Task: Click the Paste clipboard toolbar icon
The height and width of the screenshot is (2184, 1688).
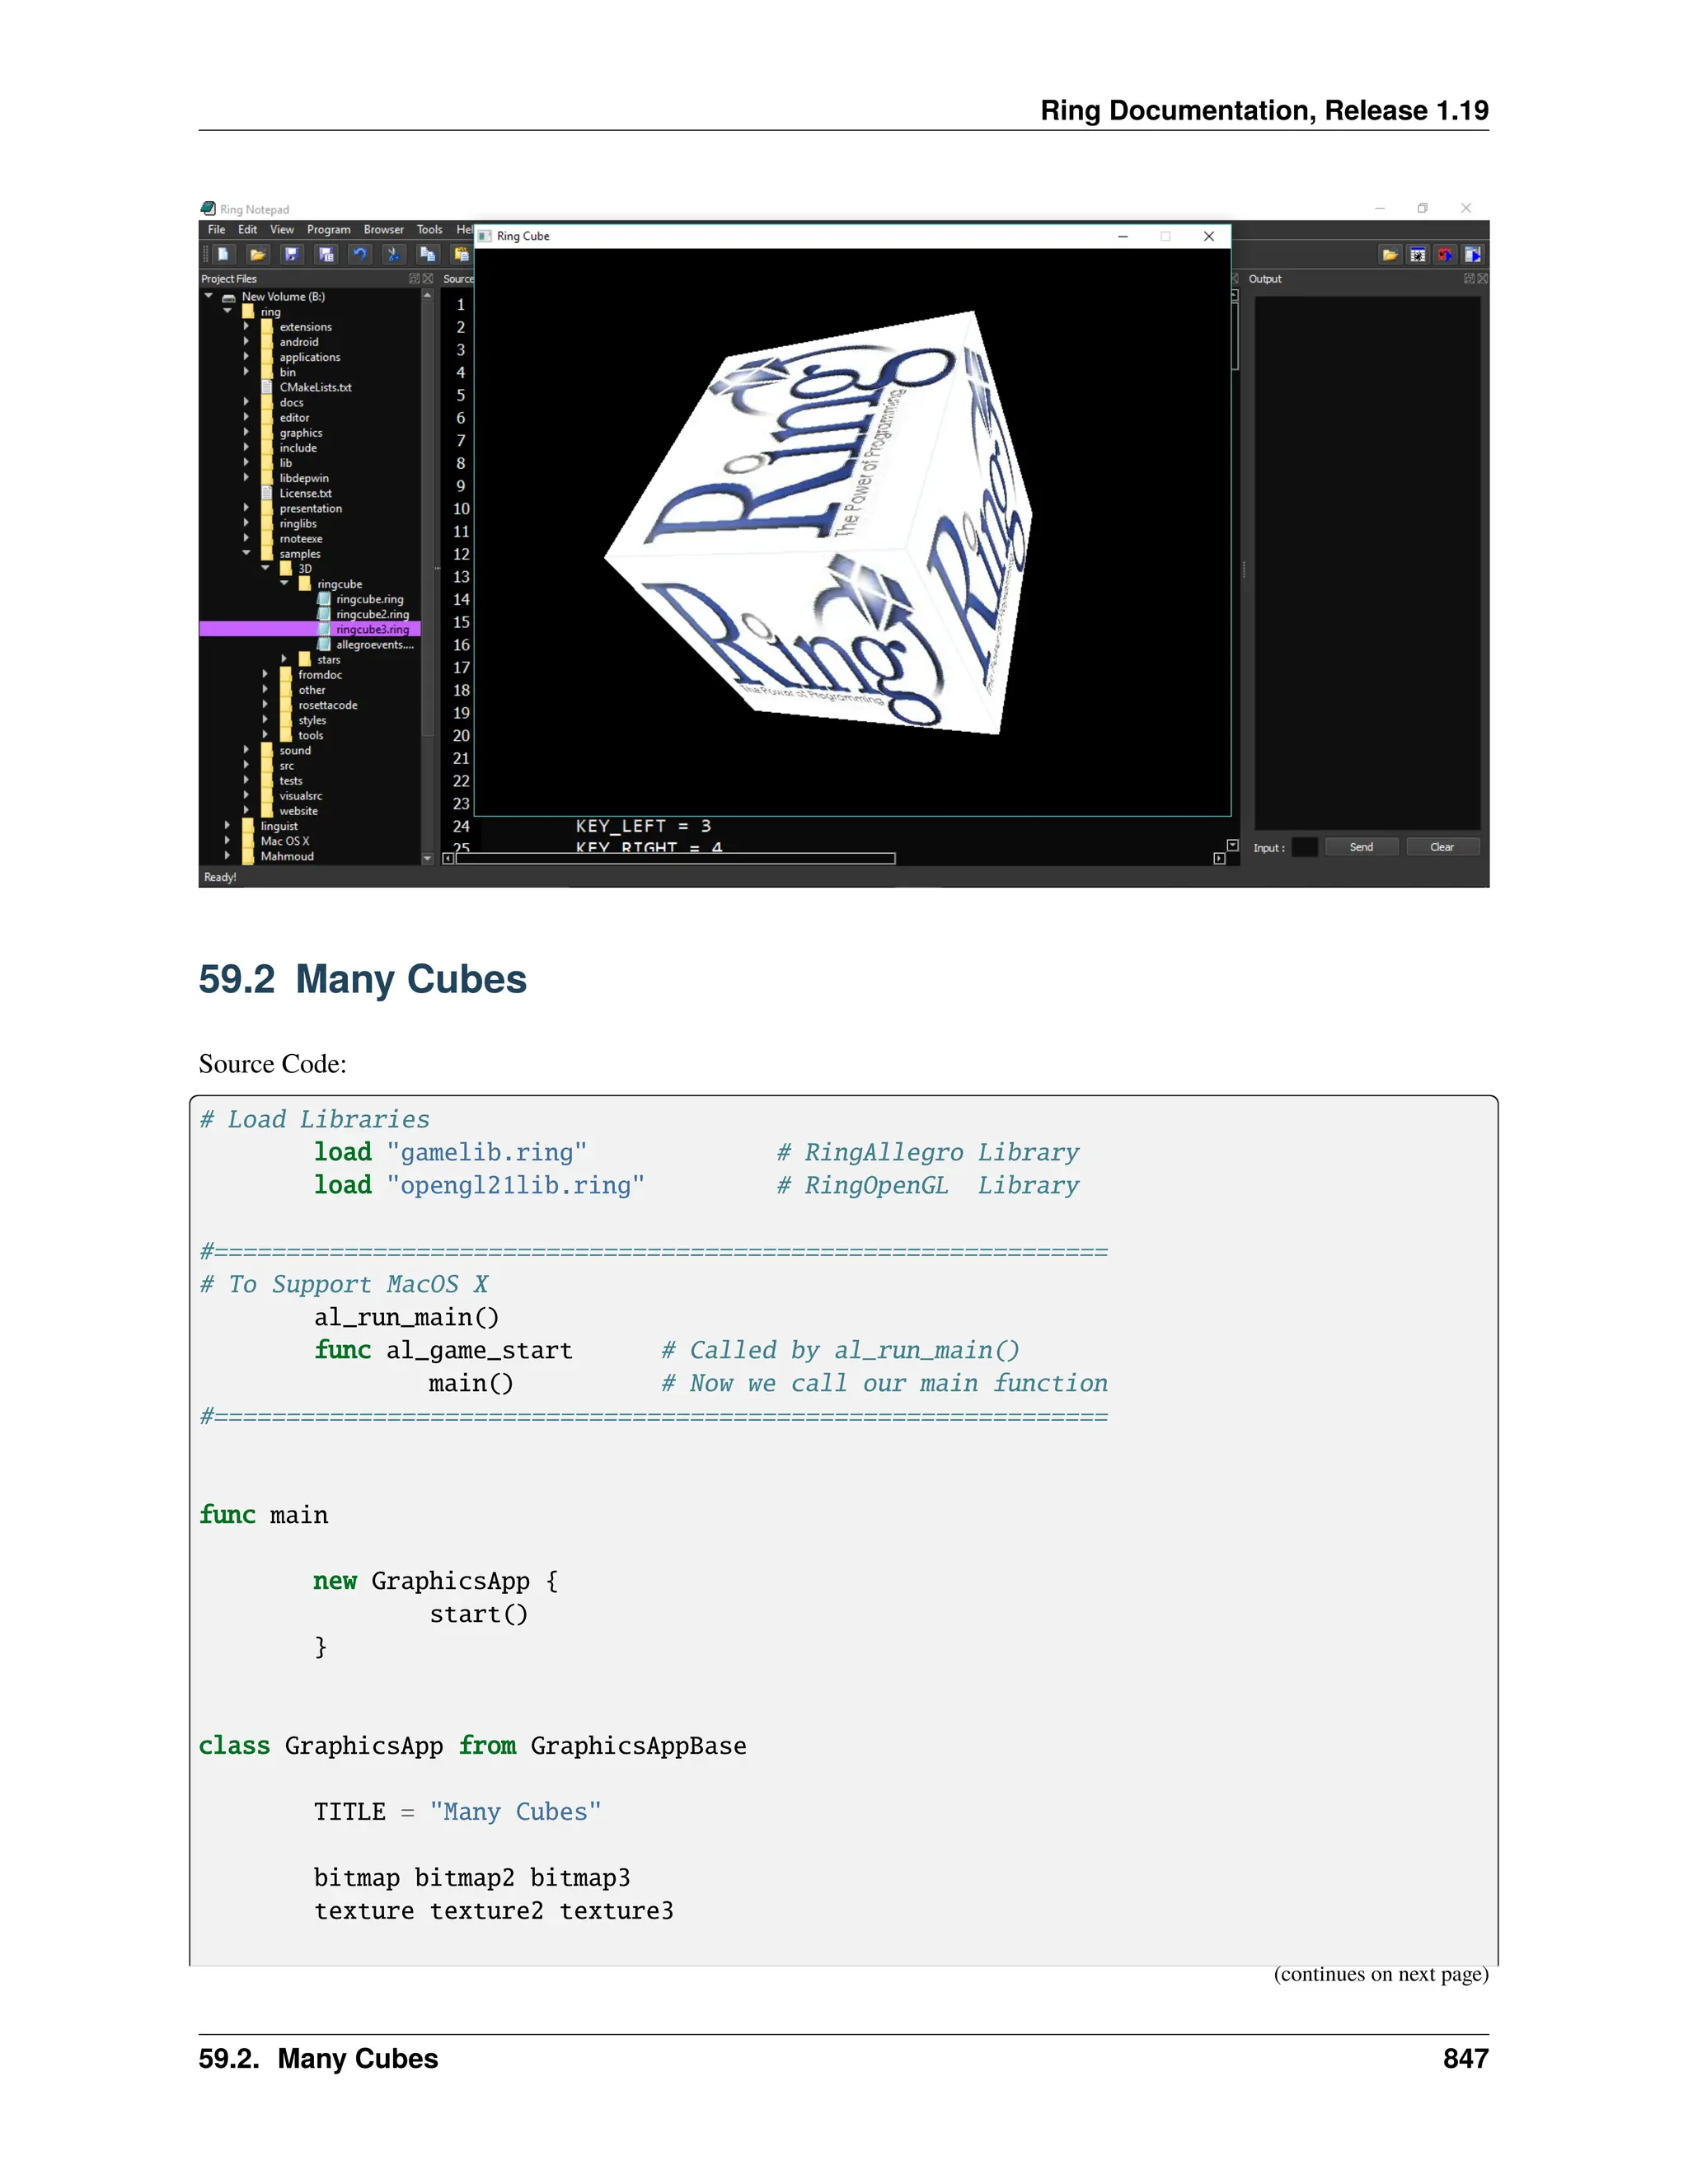Action: click(x=461, y=254)
